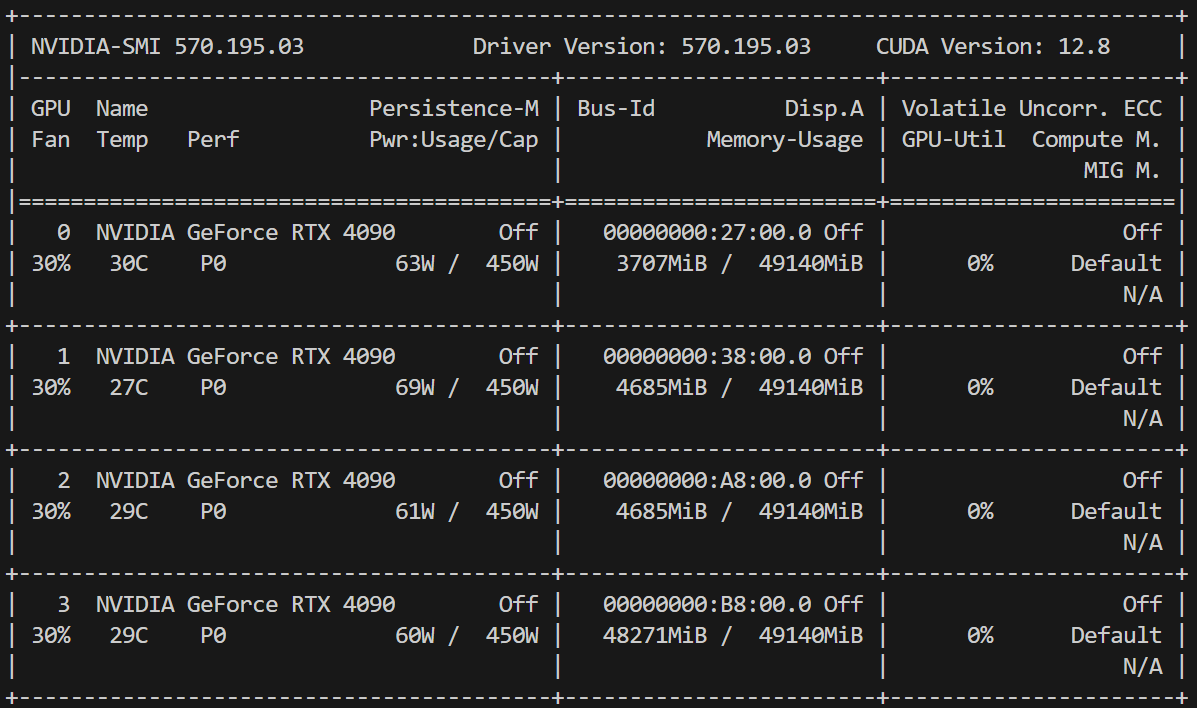Screen dimensions: 1197x708
Task: Click bus id '00000000:27:00.0'
Action: tap(707, 232)
